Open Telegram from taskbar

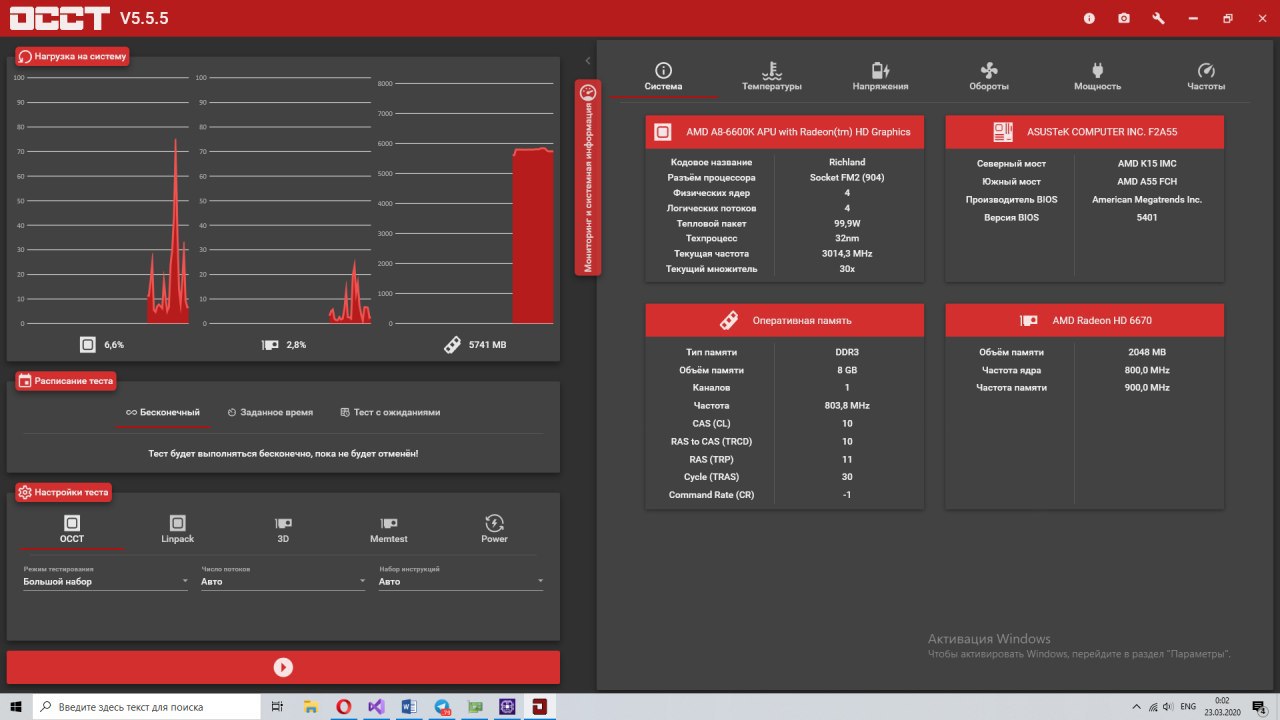pyautogui.click(x=442, y=706)
